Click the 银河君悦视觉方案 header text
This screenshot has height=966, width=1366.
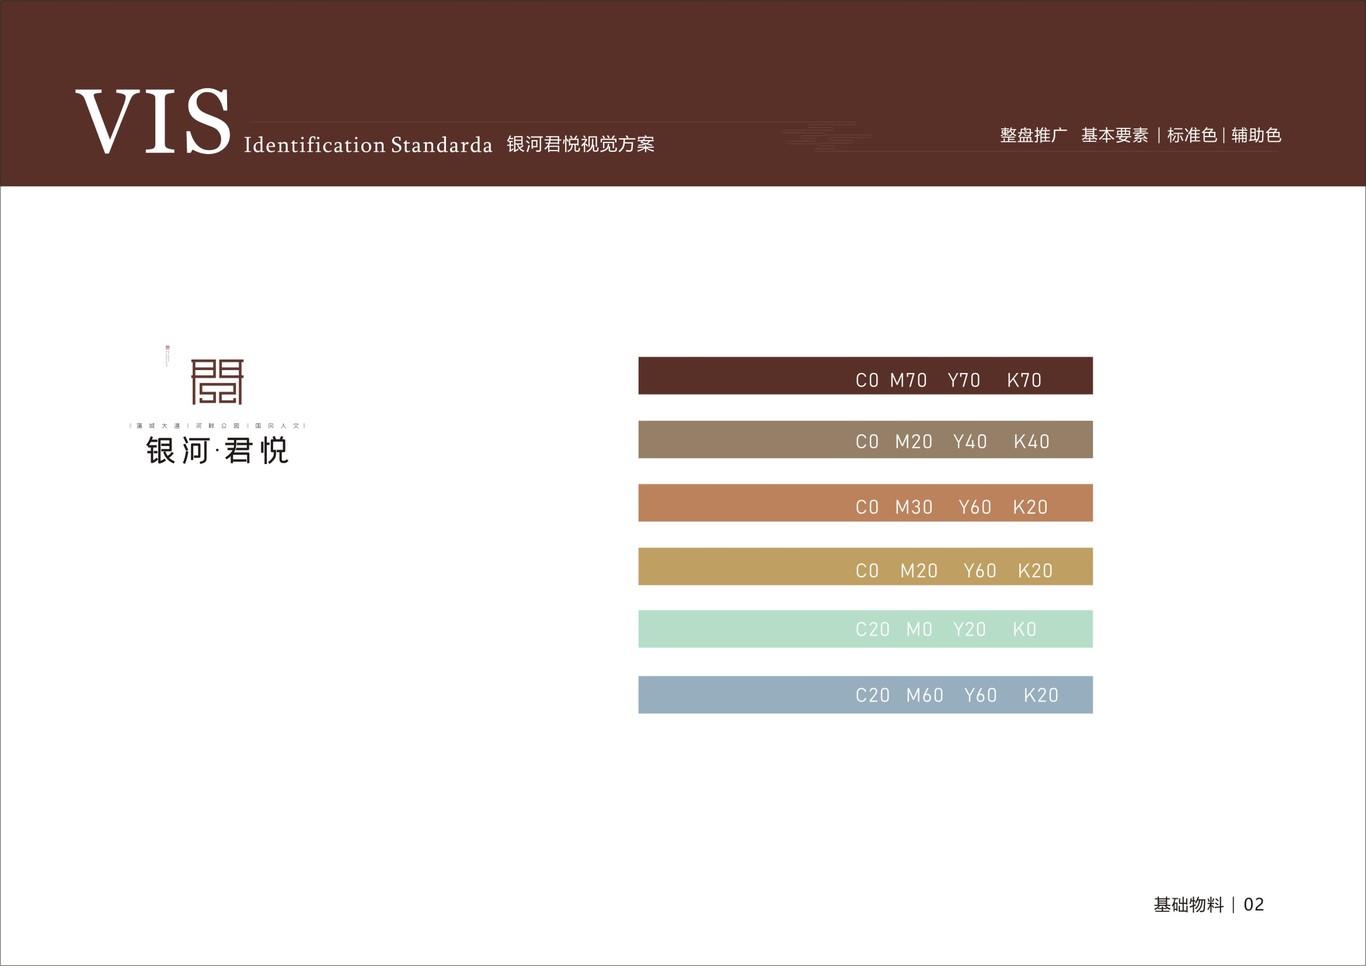pyautogui.click(x=580, y=144)
